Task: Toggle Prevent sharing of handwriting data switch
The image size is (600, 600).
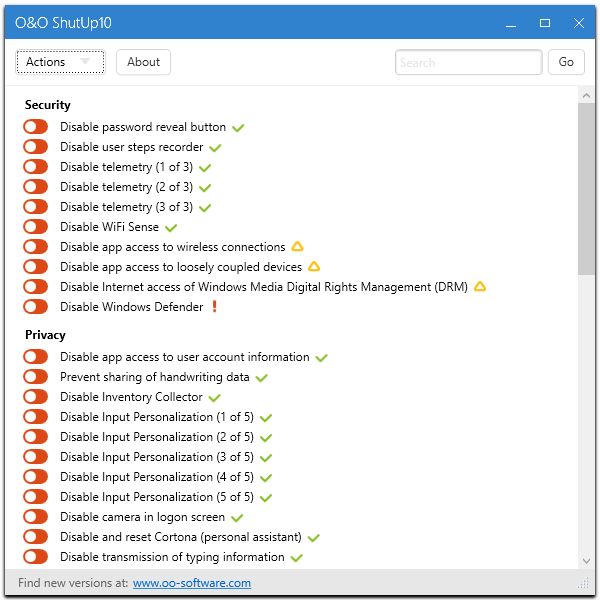Action: click(36, 377)
